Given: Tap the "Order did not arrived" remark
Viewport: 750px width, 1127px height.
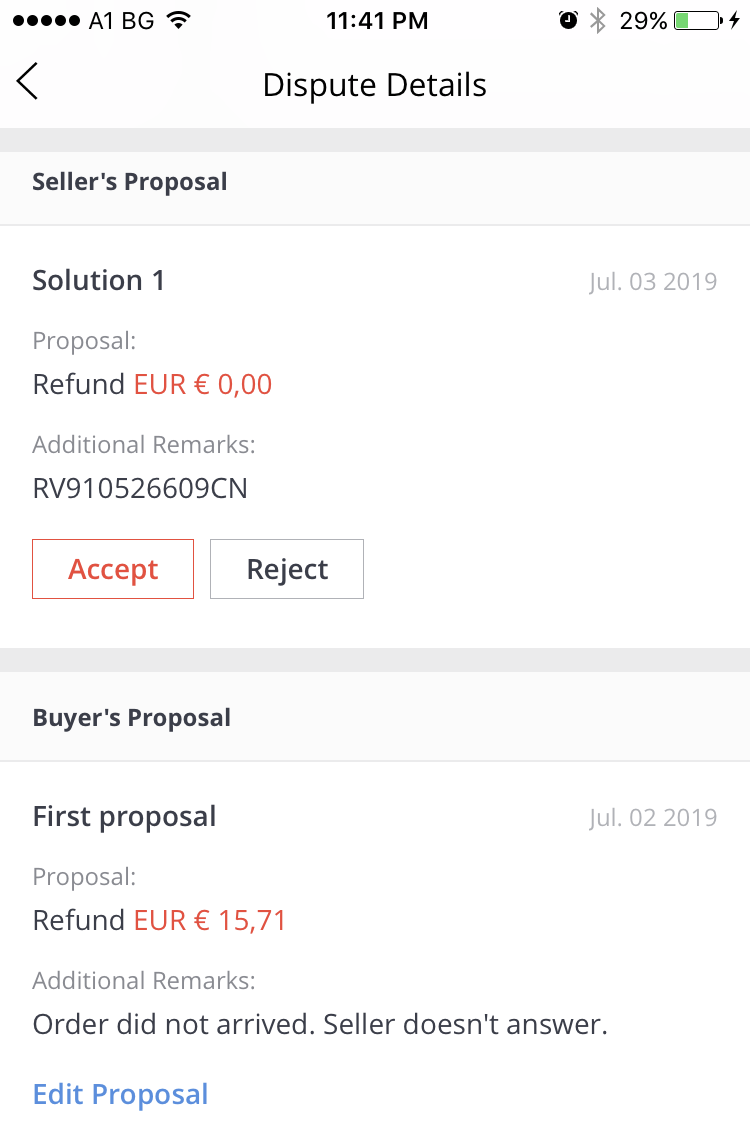Looking at the screenshot, I should [320, 1024].
